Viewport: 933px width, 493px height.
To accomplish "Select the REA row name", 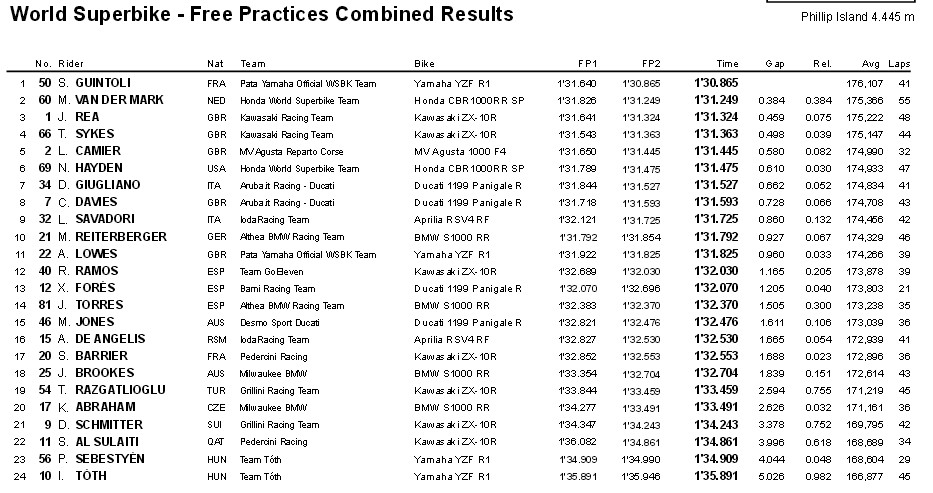I will coord(87,117).
